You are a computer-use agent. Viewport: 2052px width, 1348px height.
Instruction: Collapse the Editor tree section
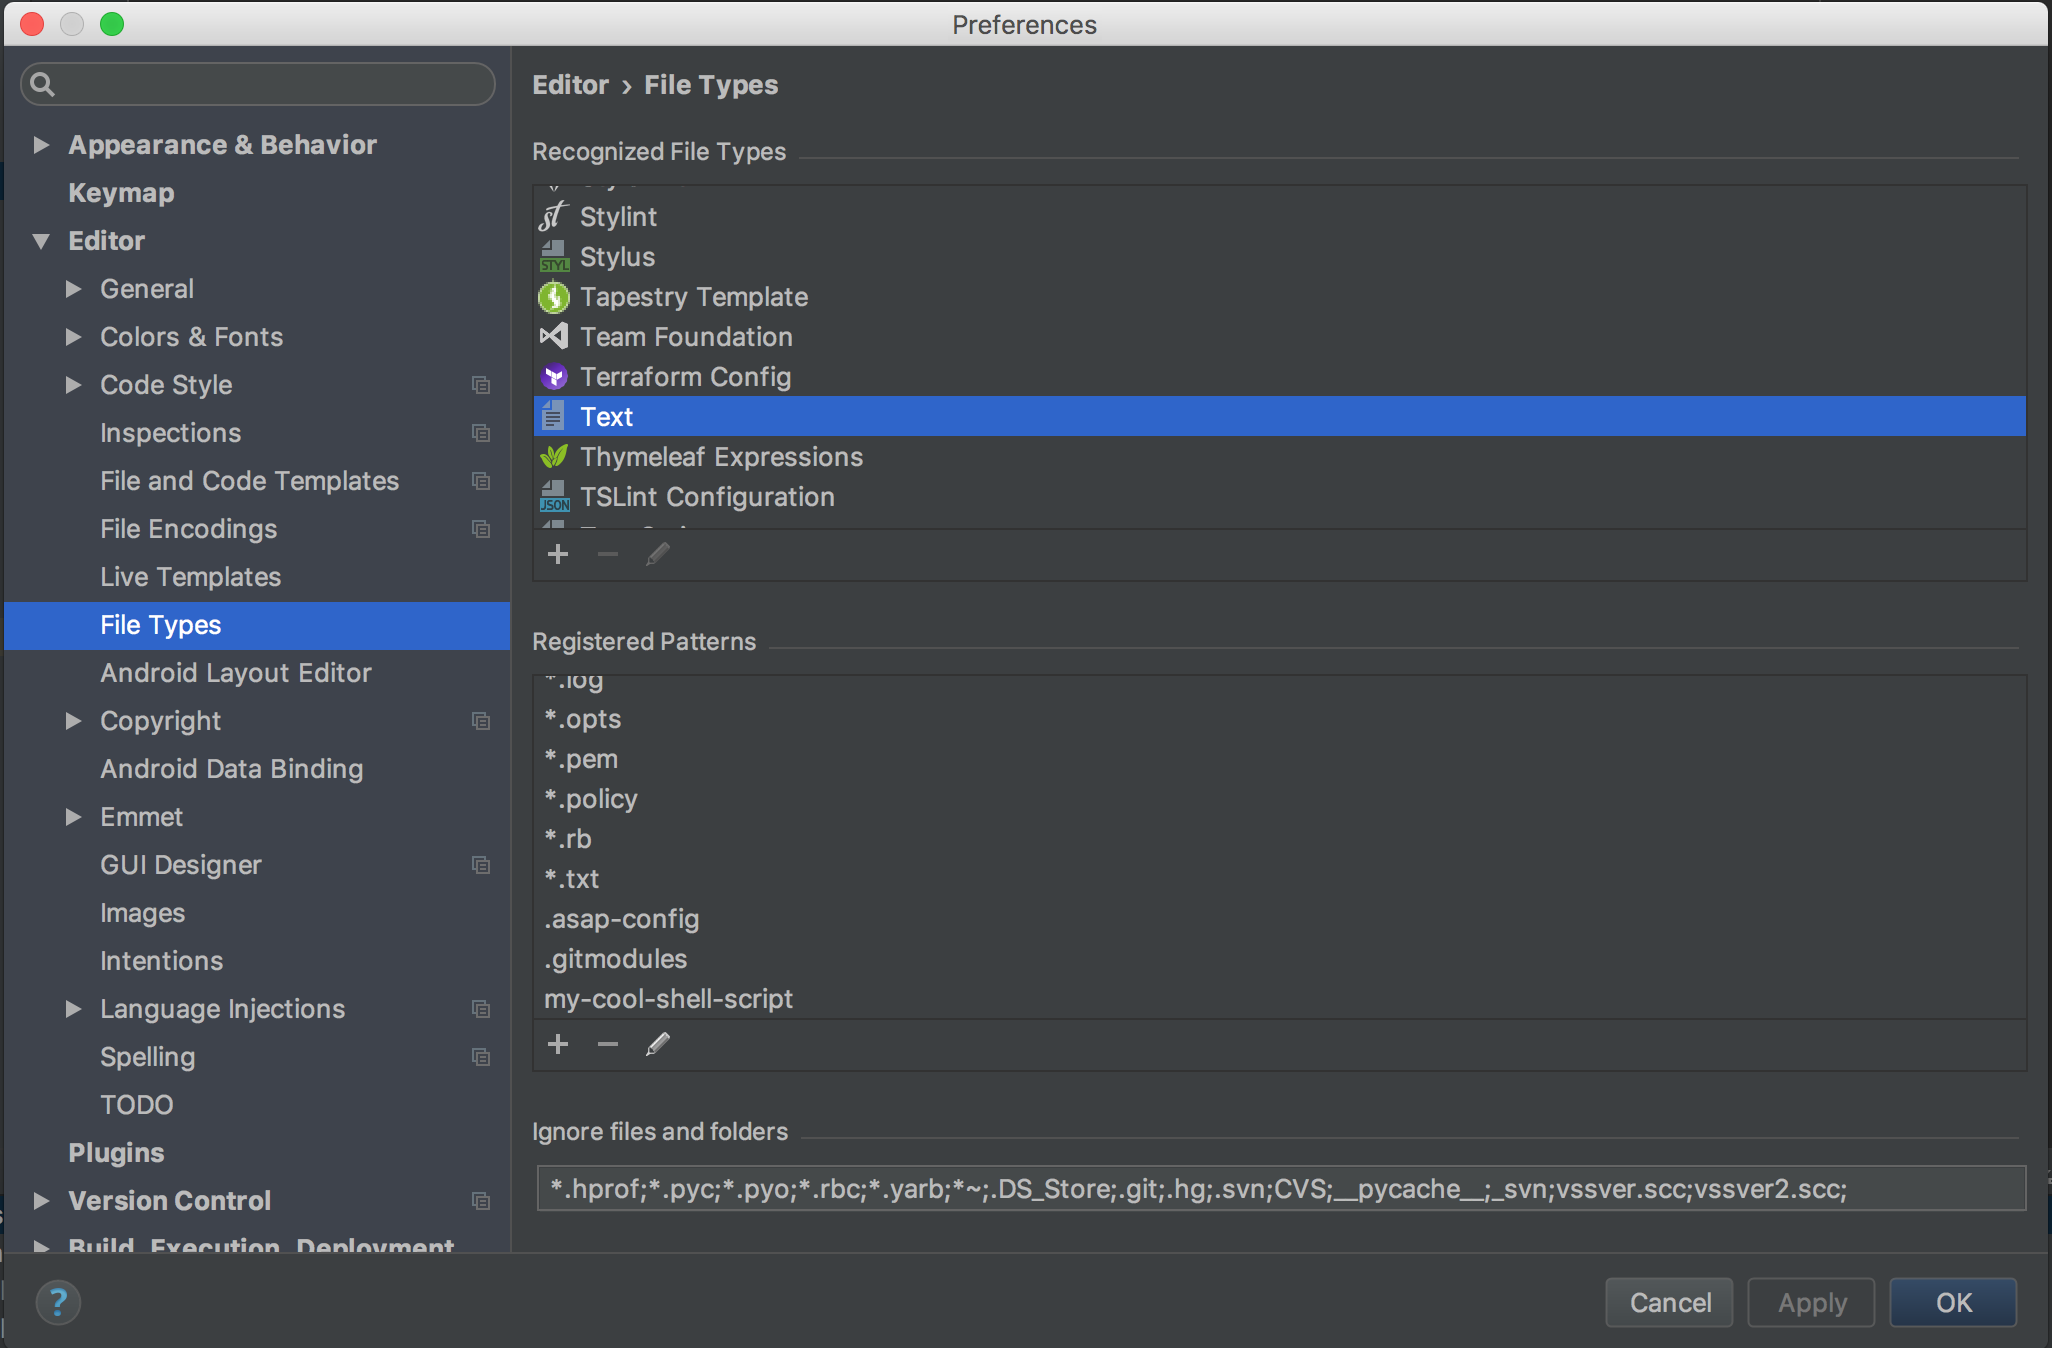tap(41, 241)
